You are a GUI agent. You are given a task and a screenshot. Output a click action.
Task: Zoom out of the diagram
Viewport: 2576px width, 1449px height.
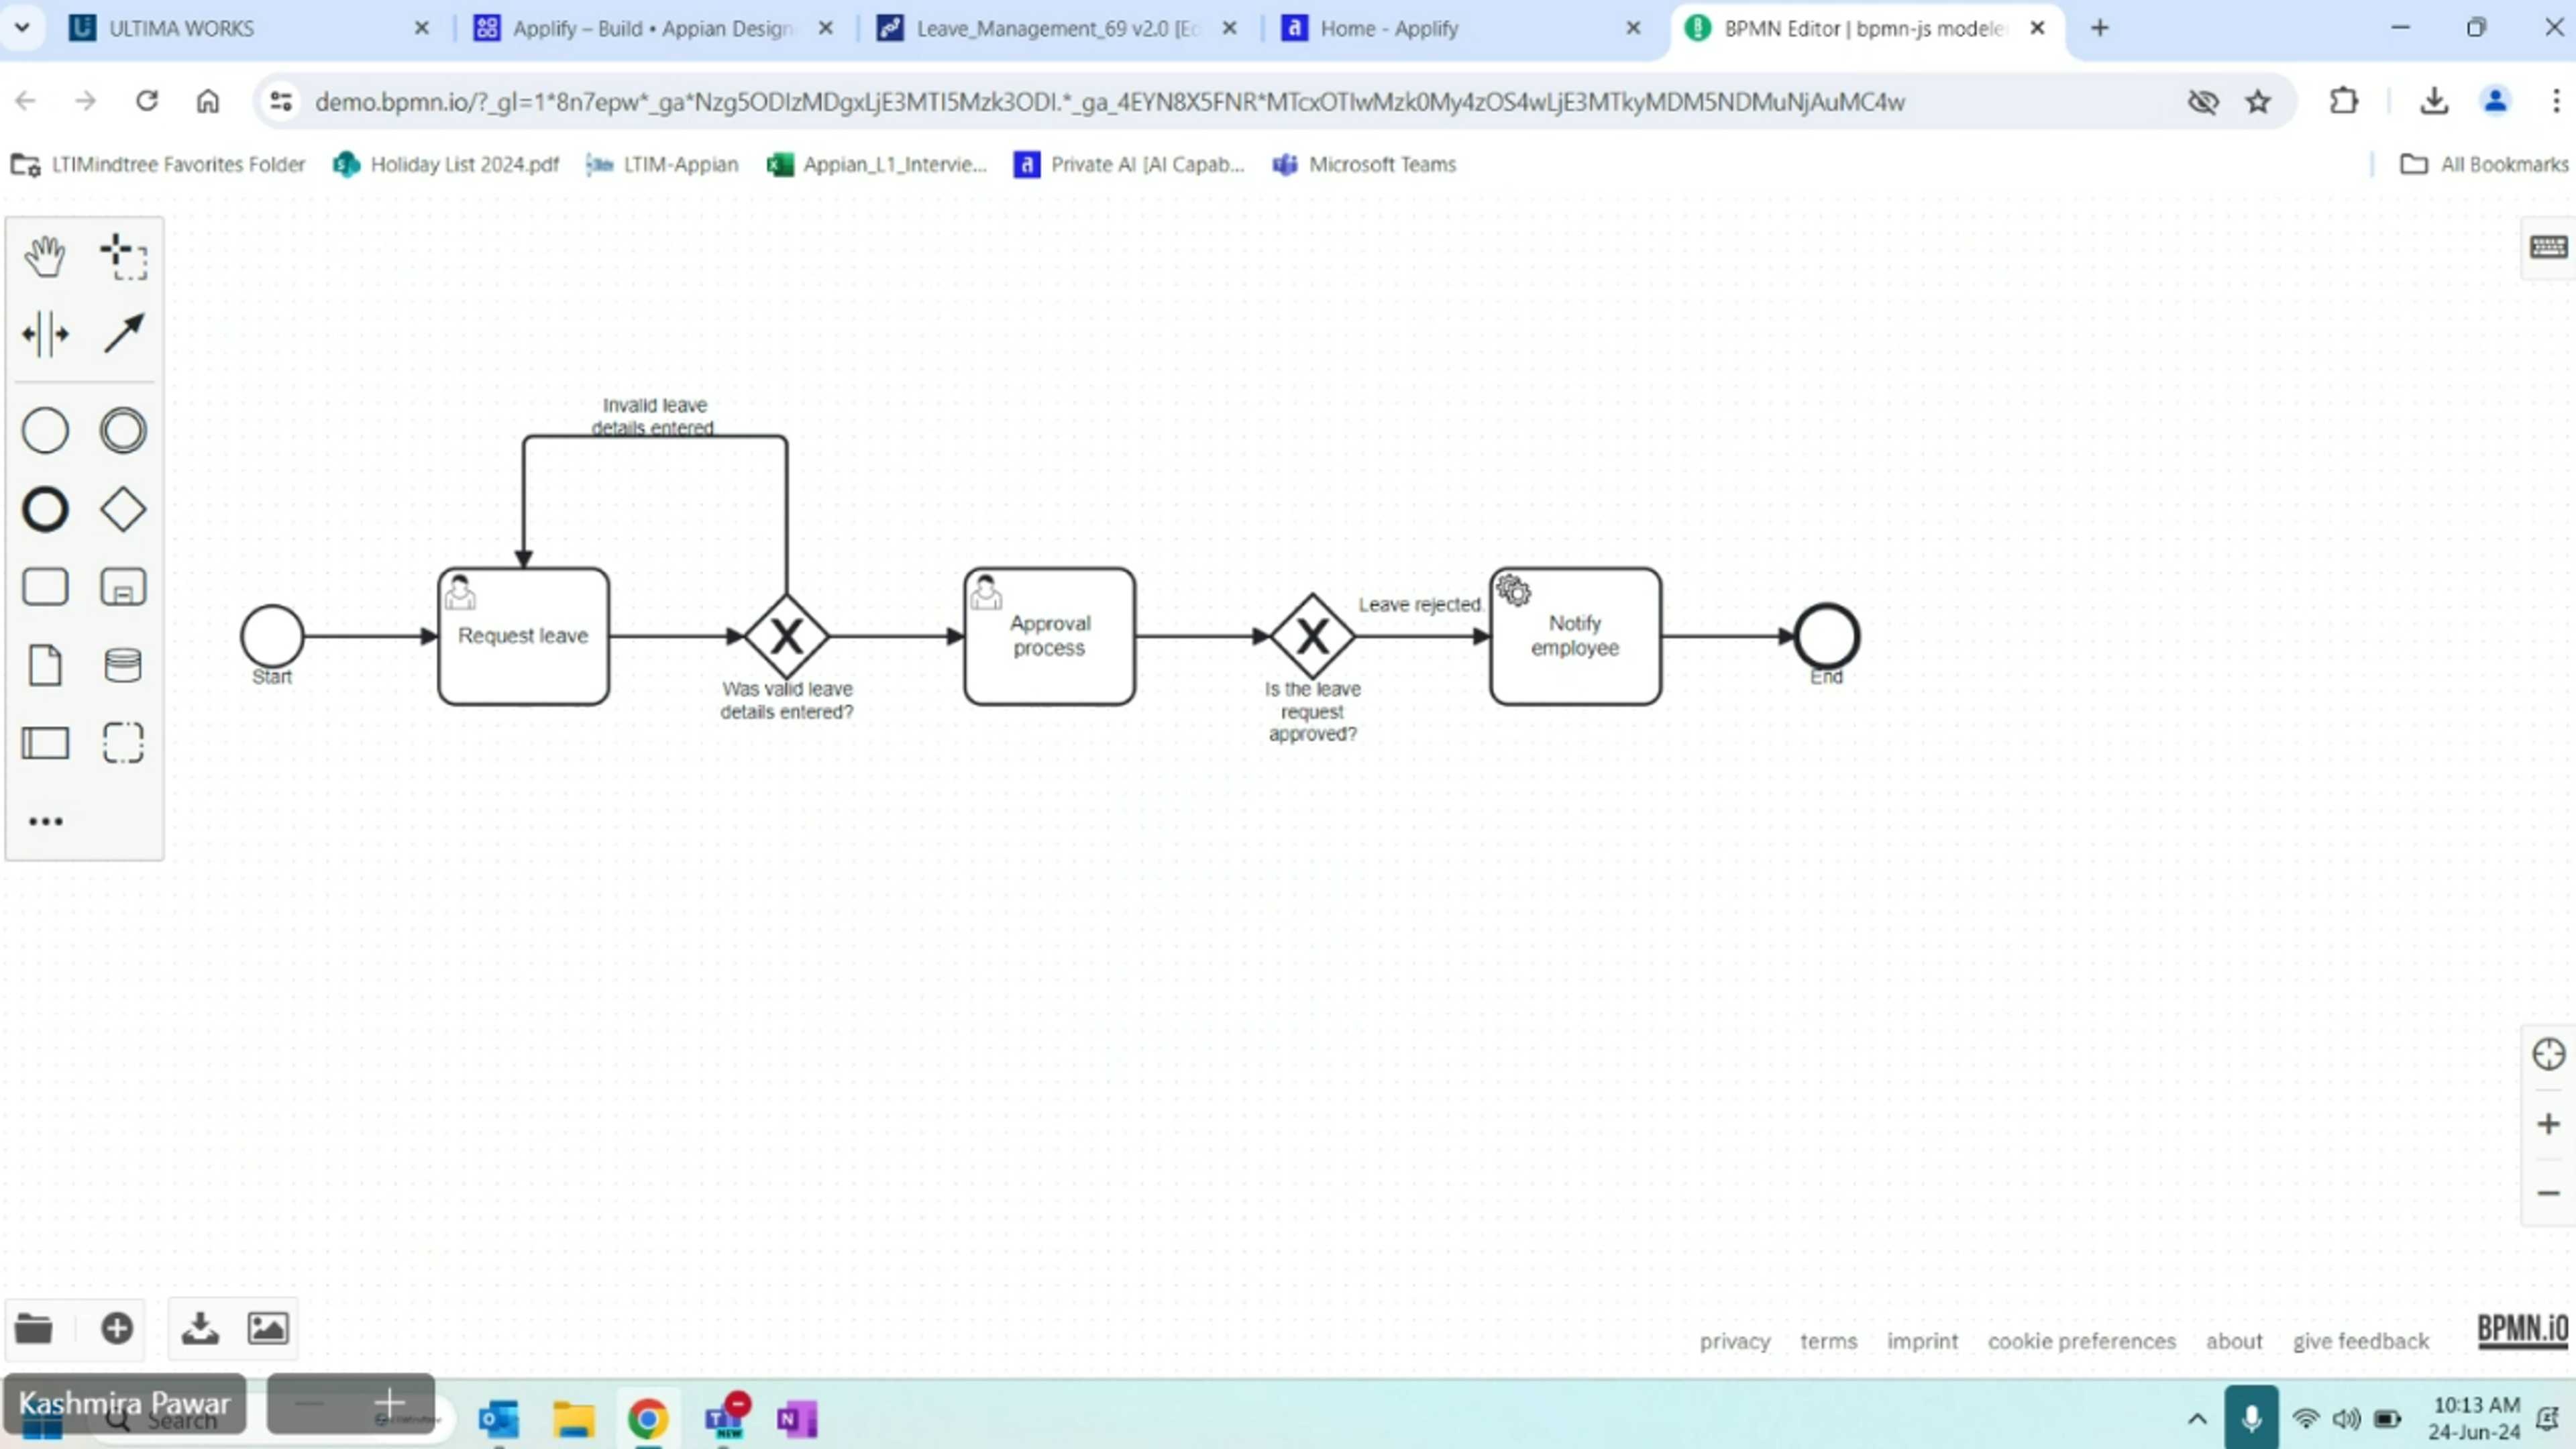[2548, 1193]
